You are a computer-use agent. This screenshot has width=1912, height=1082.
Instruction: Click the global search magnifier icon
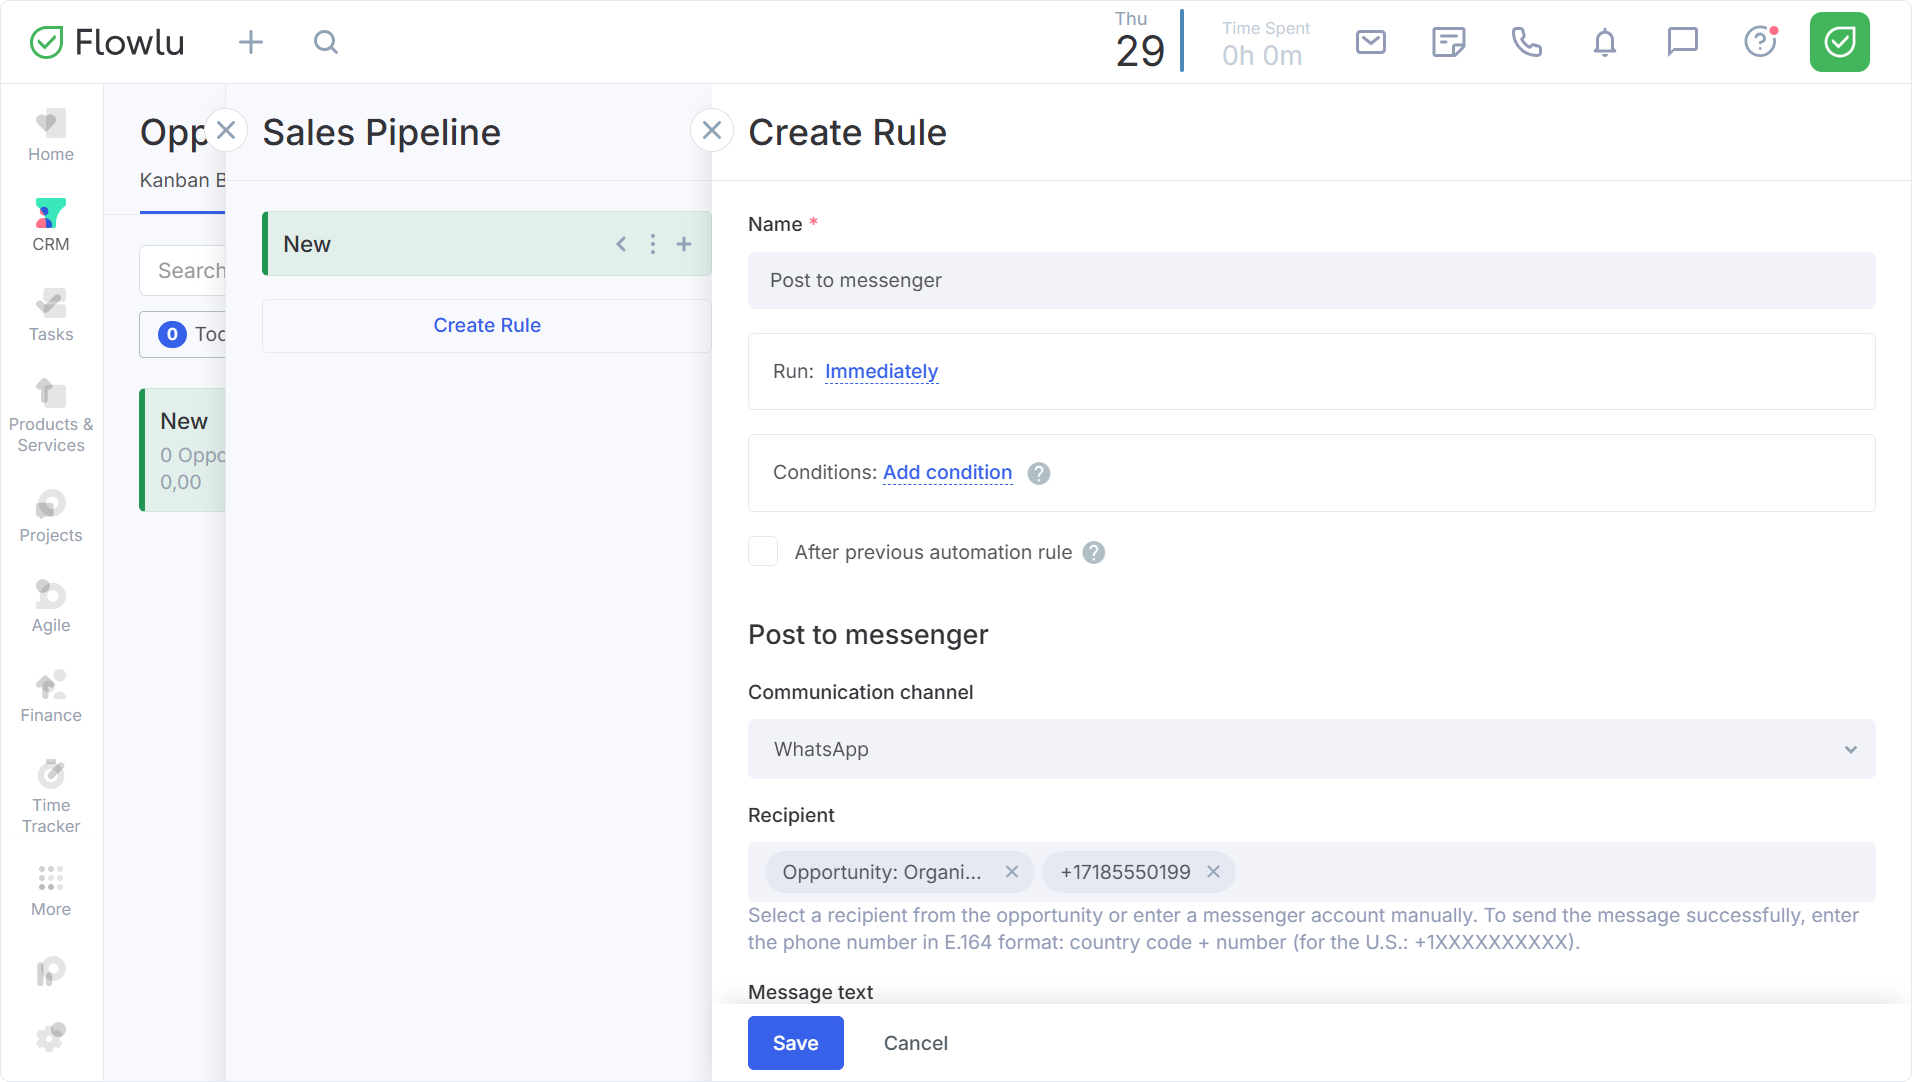tap(326, 42)
